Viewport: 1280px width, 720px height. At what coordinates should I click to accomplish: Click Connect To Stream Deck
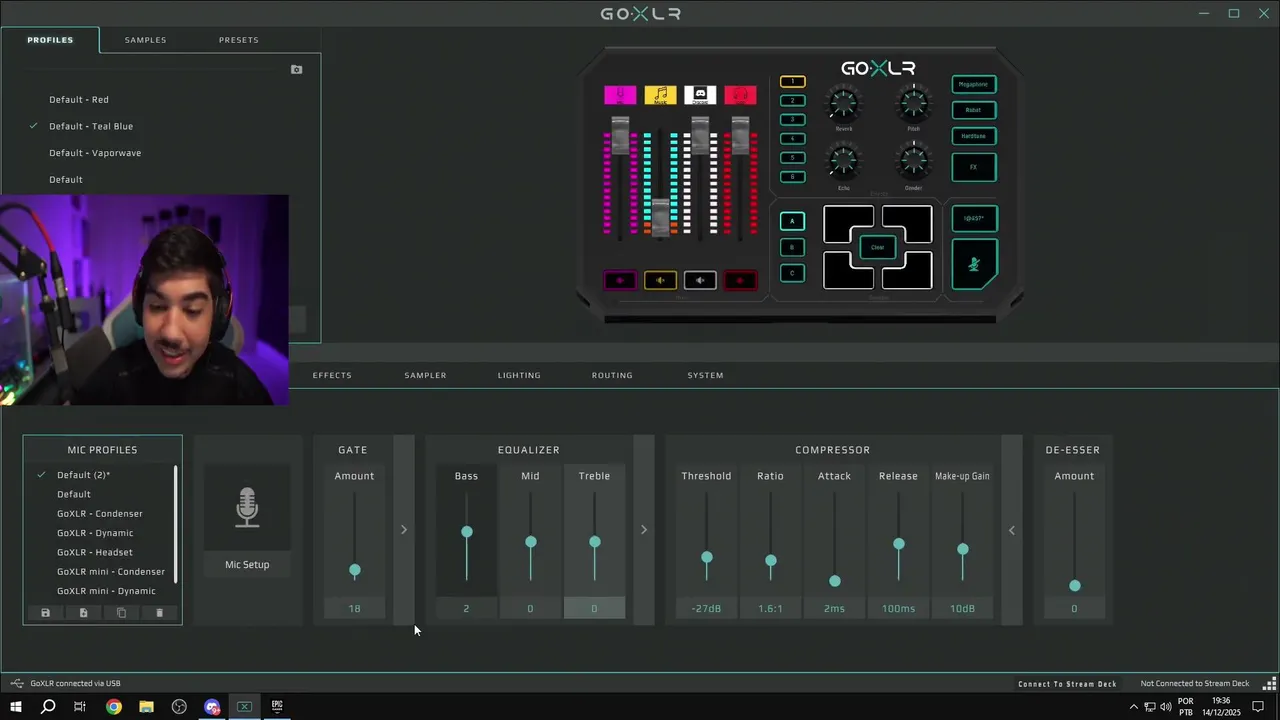click(1067, 684)
